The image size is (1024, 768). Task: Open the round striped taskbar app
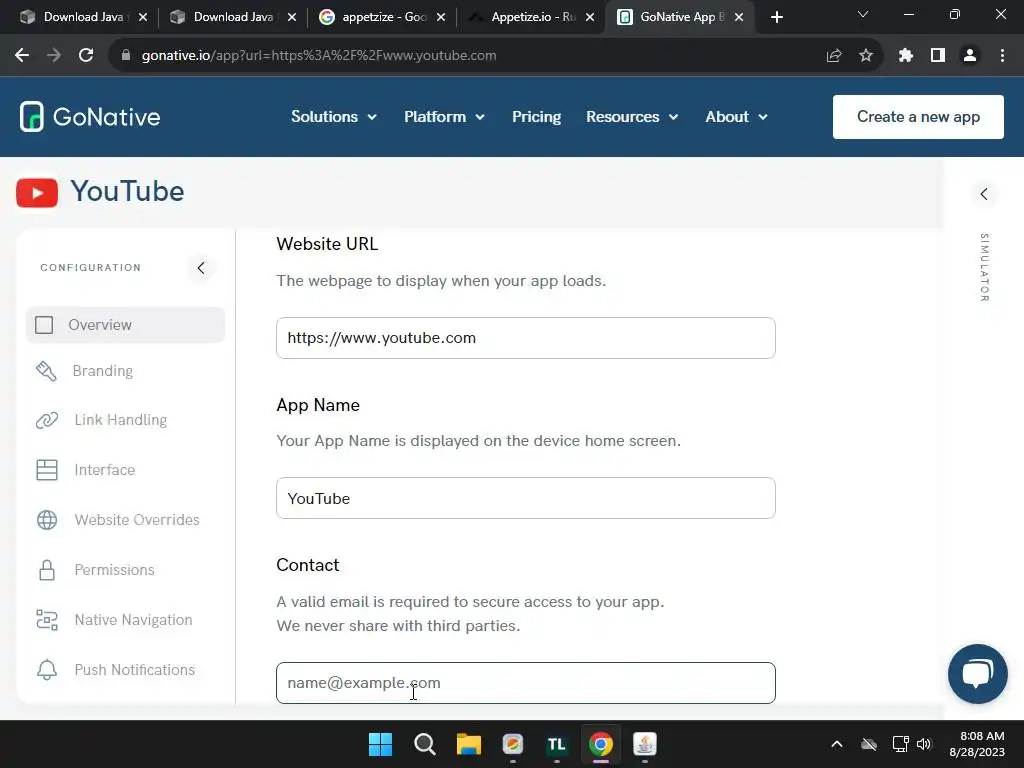[513, 744]
